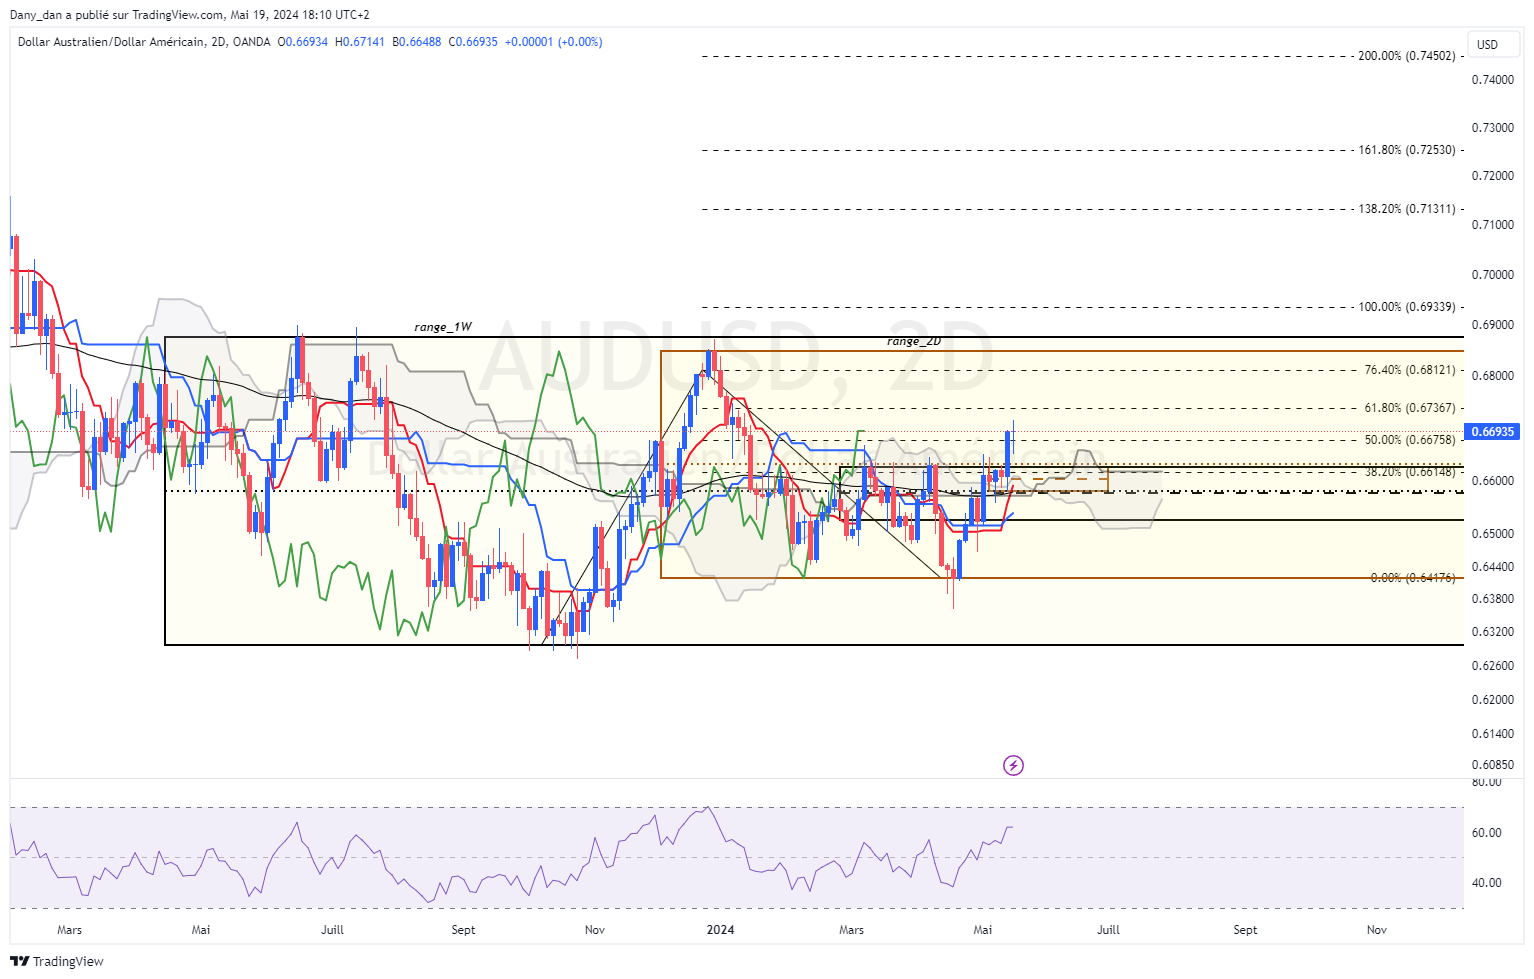Image resolution: width=1534 pixels, height=979 pixels.
Task: Click the TradingView logo in the bottom-left corner
Action: click(57, 961)
